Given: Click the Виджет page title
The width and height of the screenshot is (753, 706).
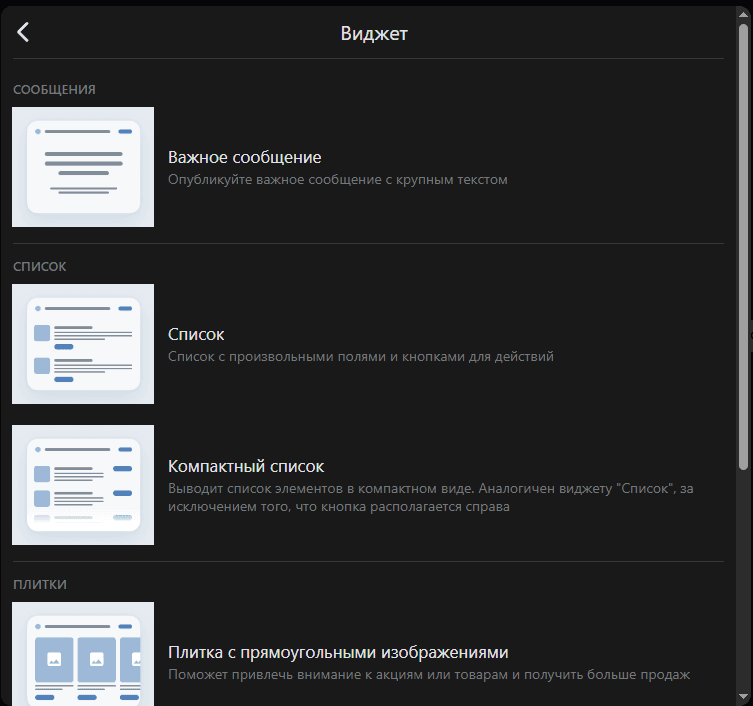Looking at the screenshot, I should 374,33.
